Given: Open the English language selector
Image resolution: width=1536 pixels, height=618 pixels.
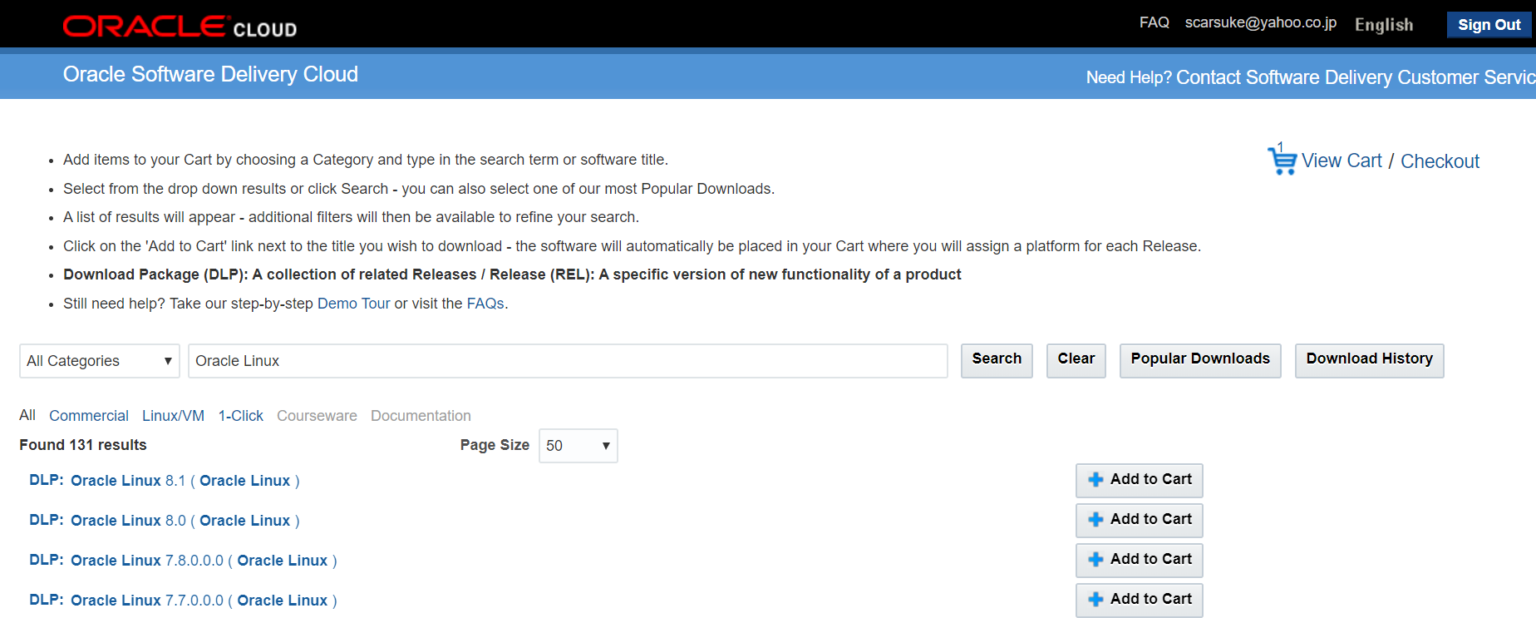Looking at the screenshot, I should [x=1384, y=24].
